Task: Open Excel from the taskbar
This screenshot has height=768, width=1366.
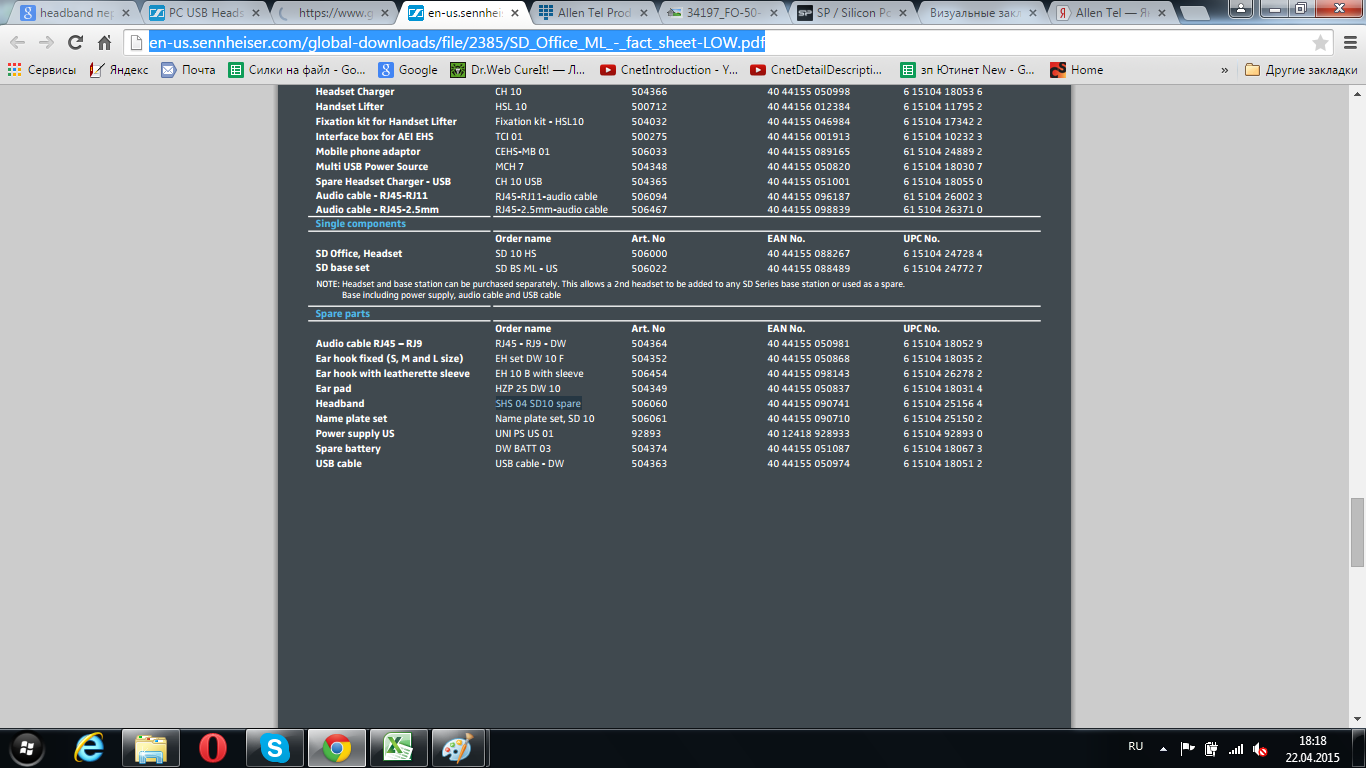Action: pos(398,748)
